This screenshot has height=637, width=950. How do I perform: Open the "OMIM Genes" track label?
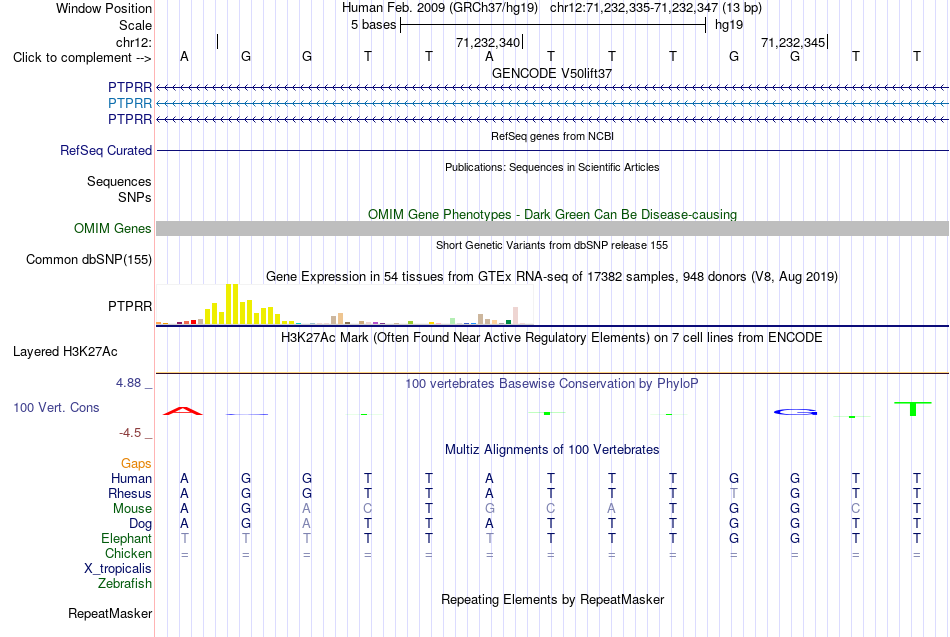tap(112, 228)
